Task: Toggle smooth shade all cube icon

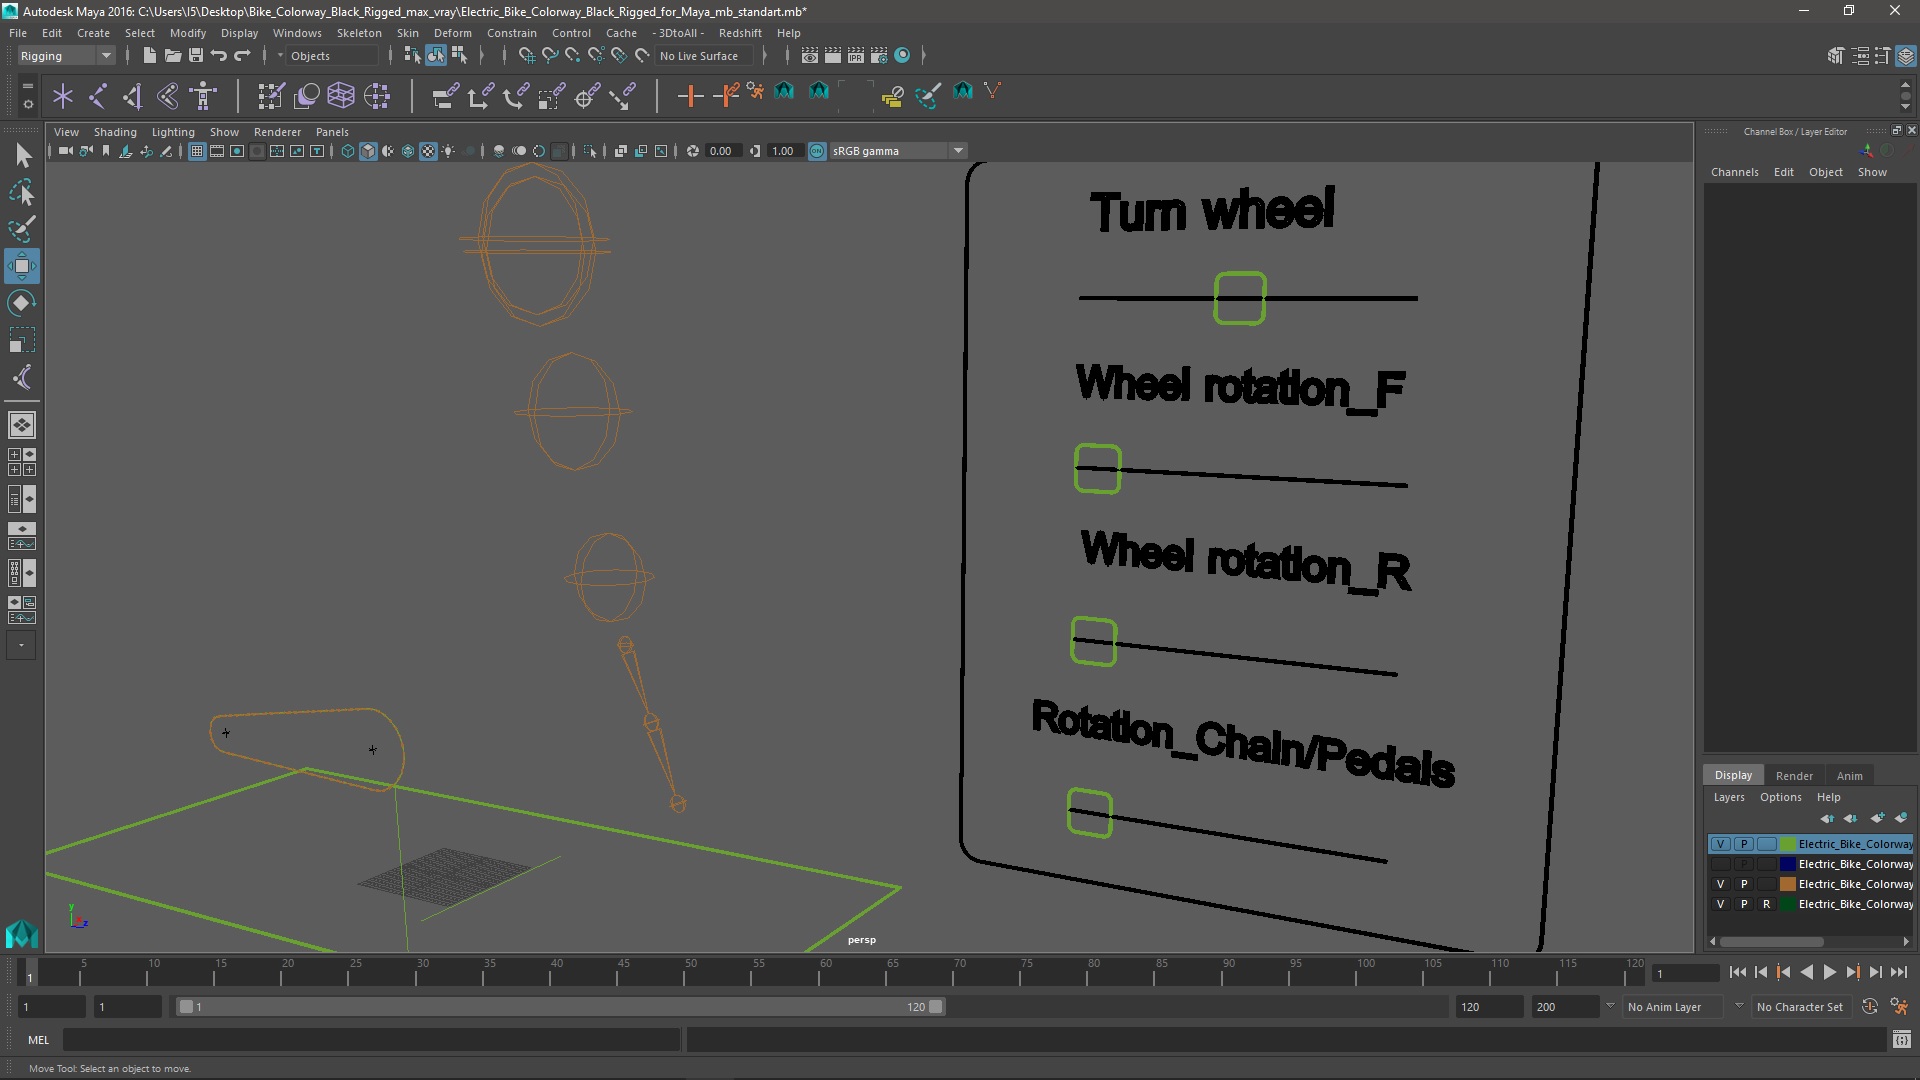Action: tap(368, 151)
